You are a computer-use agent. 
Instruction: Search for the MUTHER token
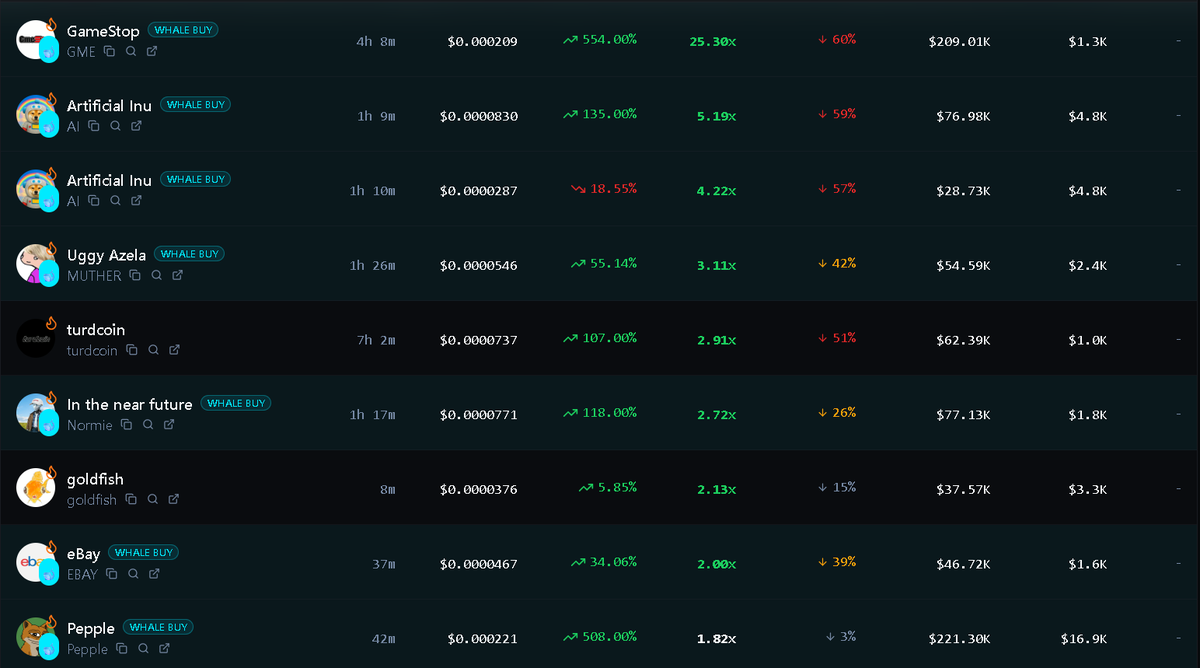pyautogui.click(x=157, y=275)
